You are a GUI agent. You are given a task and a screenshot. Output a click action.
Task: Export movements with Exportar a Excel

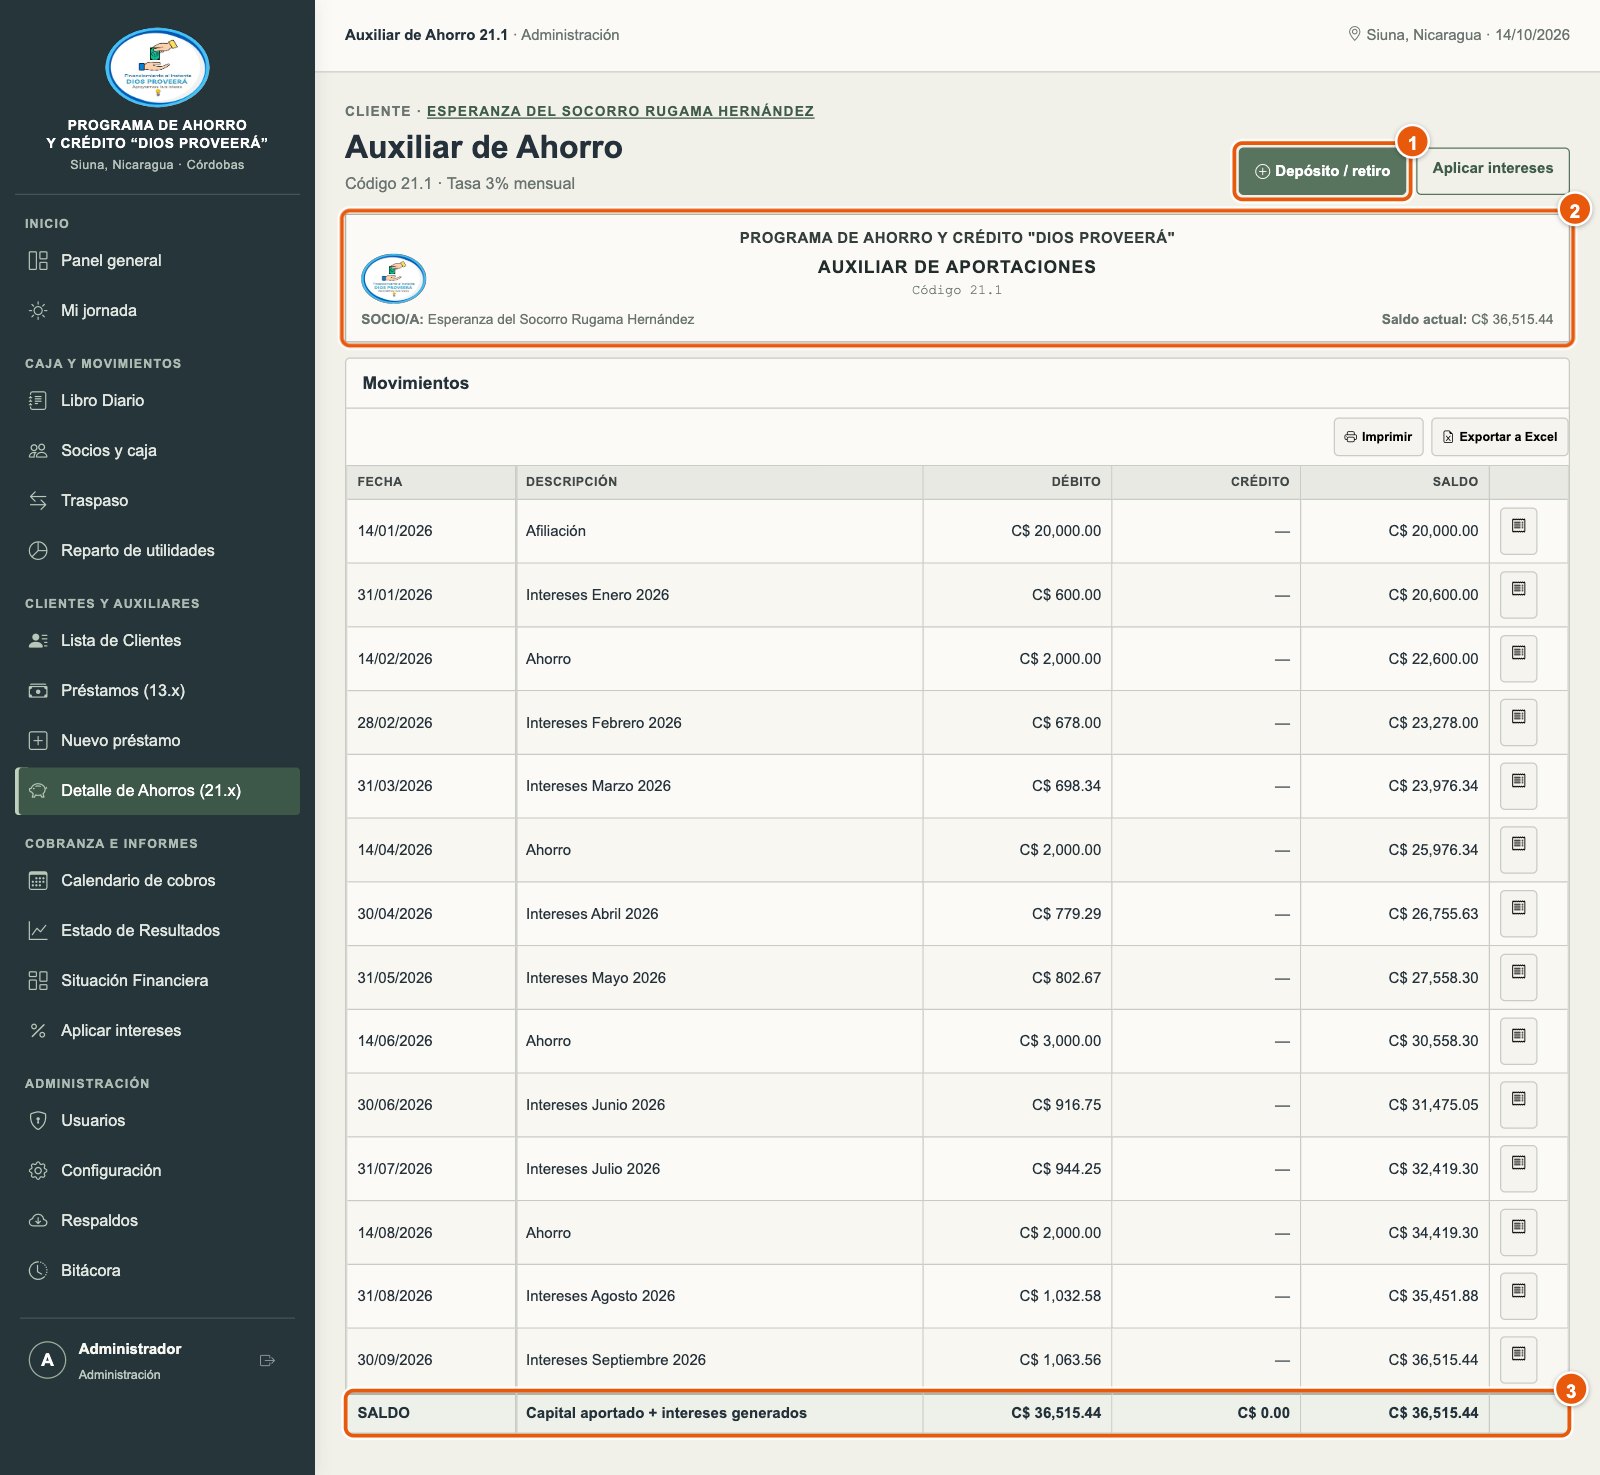1499,437
